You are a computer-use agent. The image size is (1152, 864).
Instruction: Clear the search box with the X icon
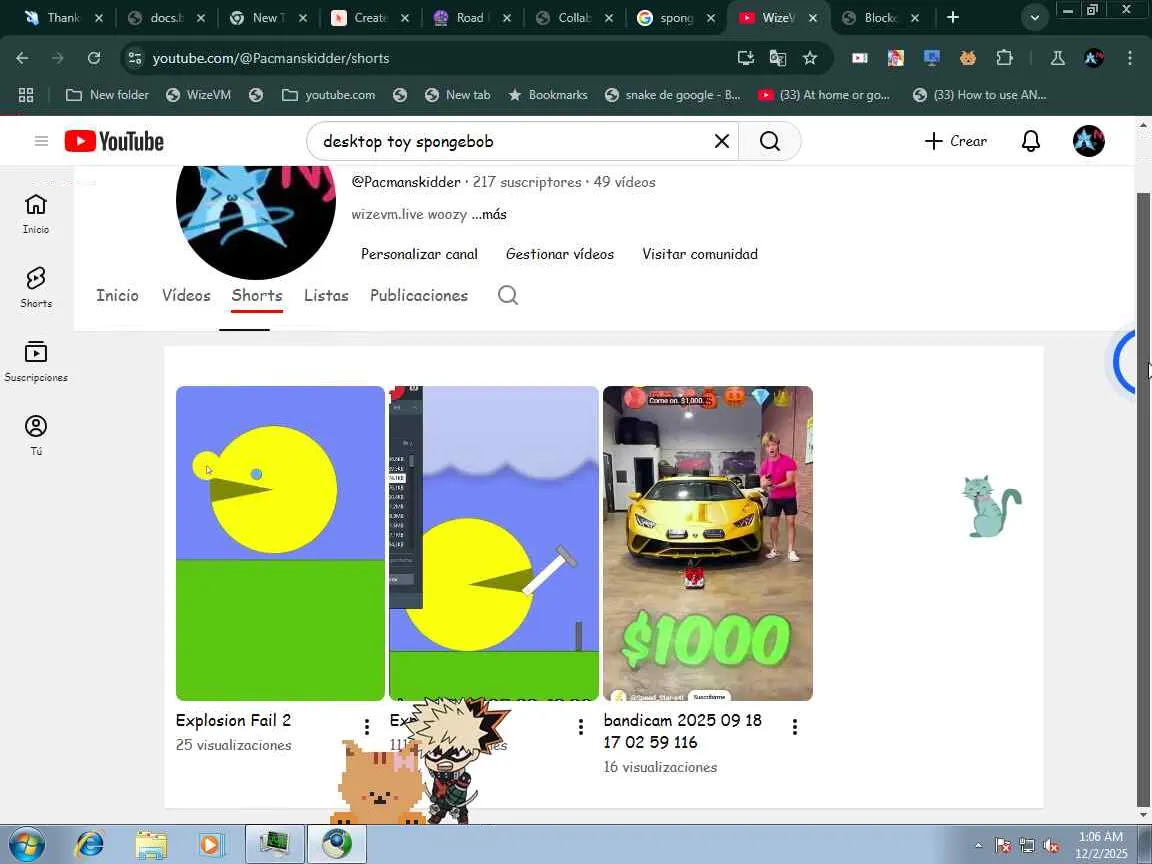coord(721,141)
